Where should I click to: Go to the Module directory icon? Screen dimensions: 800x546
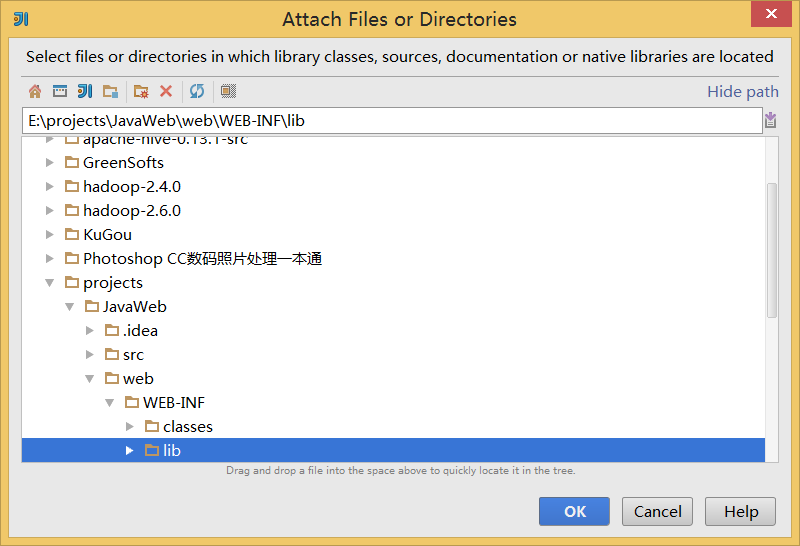(x=110, y=91)
